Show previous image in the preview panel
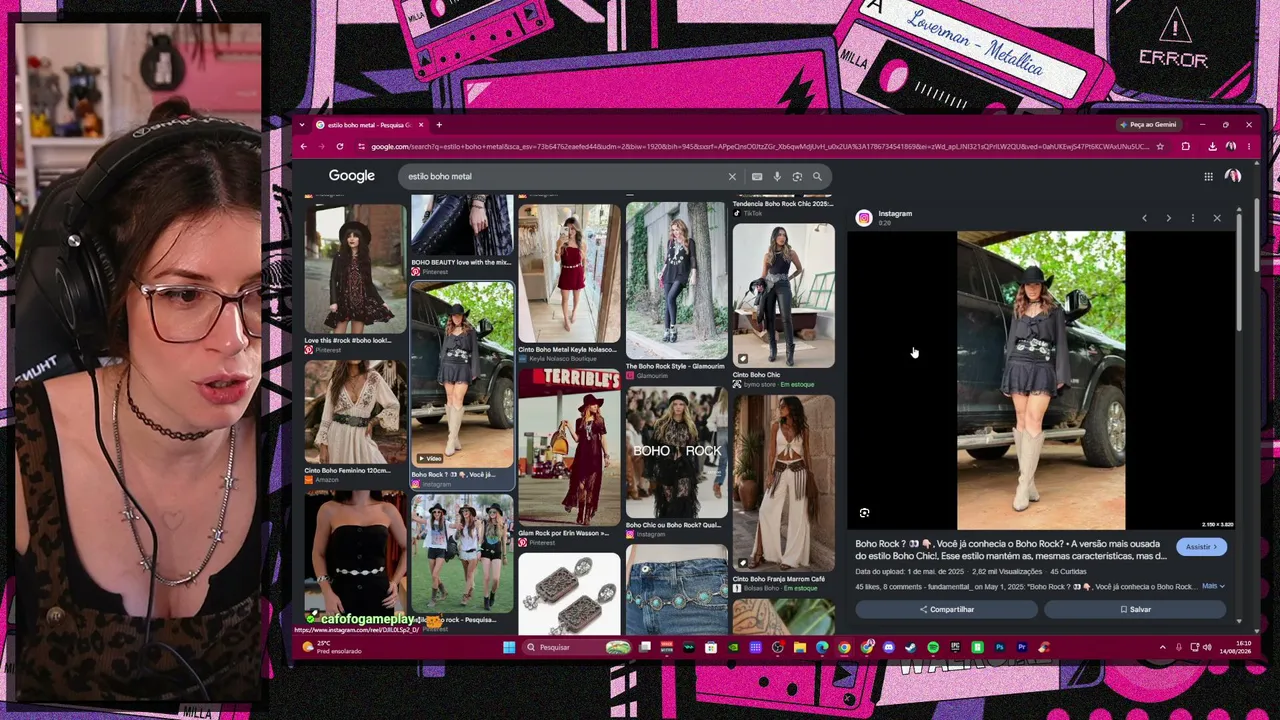Screen dimensions: 1280x720 click(1144, 218)
